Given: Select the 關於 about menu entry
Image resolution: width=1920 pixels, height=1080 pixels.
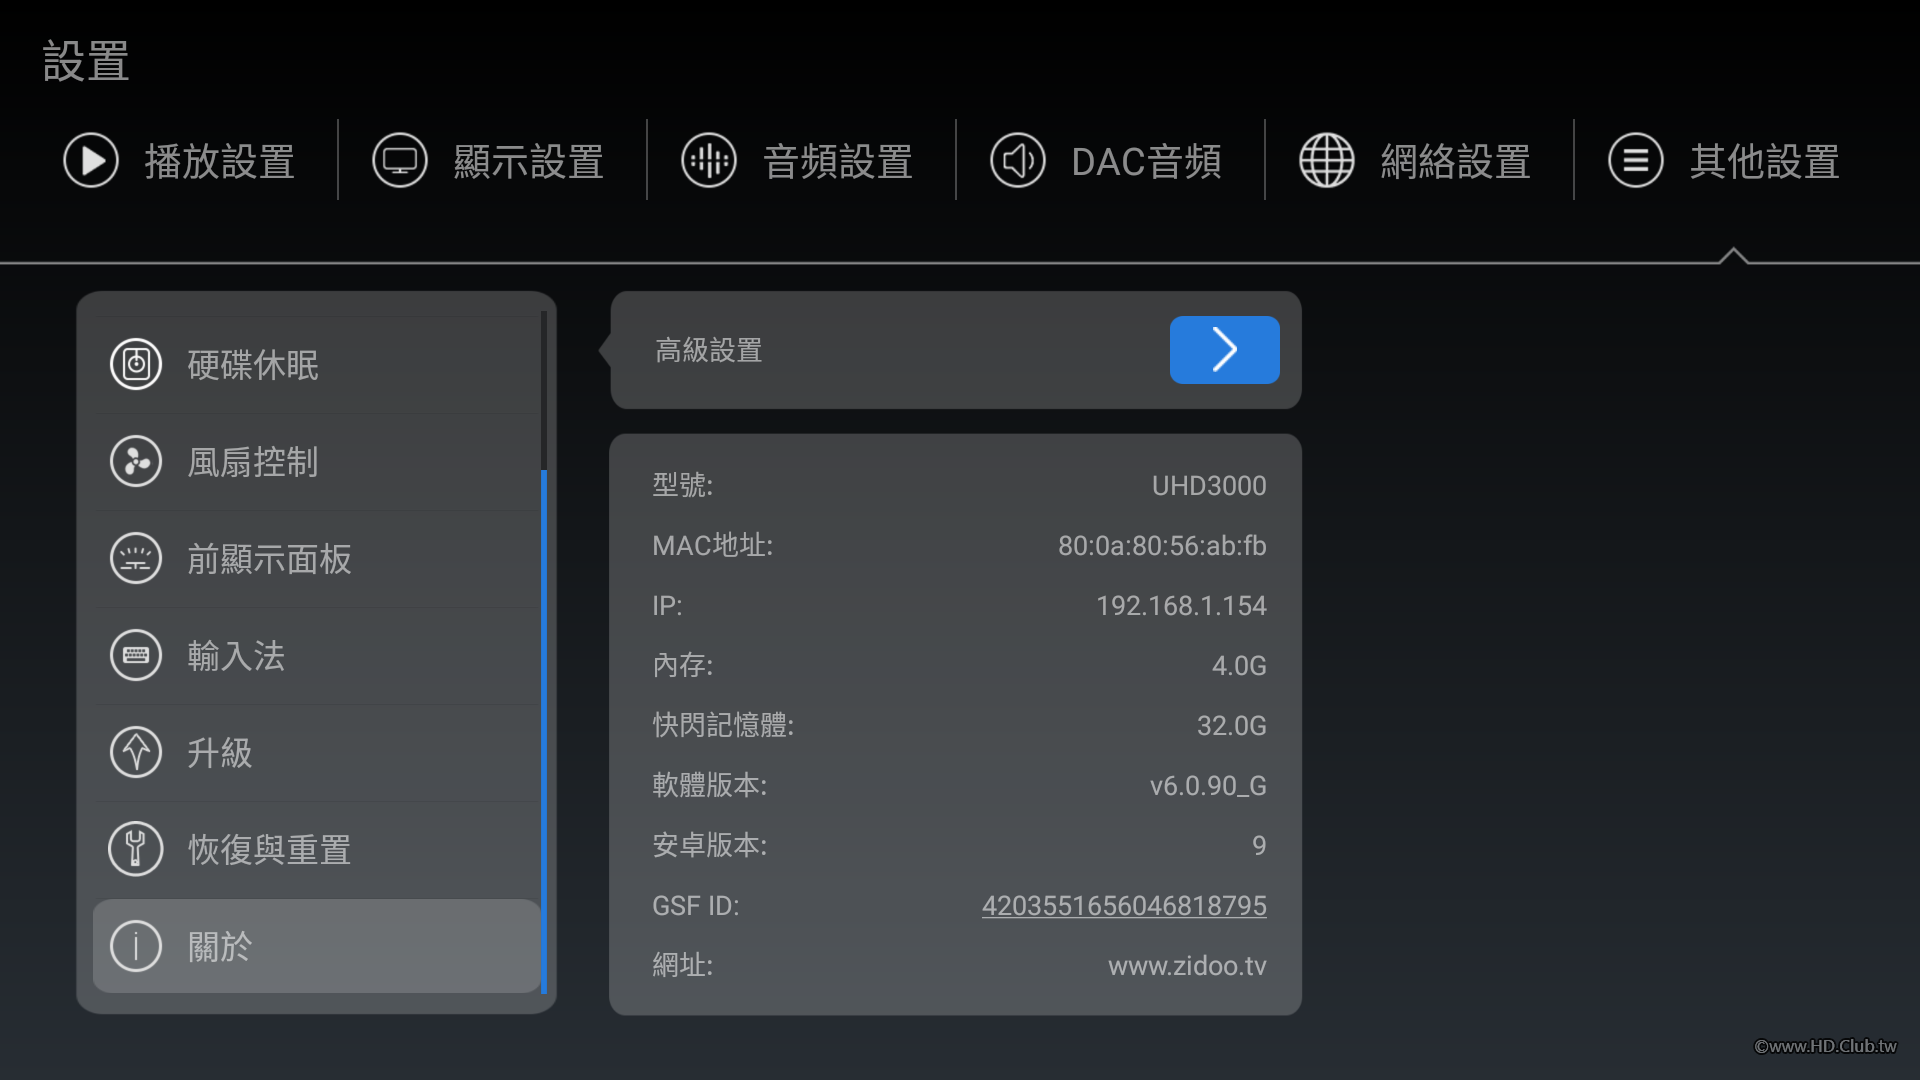Looking at the screenshot, I should pyautogui.click(x=316, y=946).
